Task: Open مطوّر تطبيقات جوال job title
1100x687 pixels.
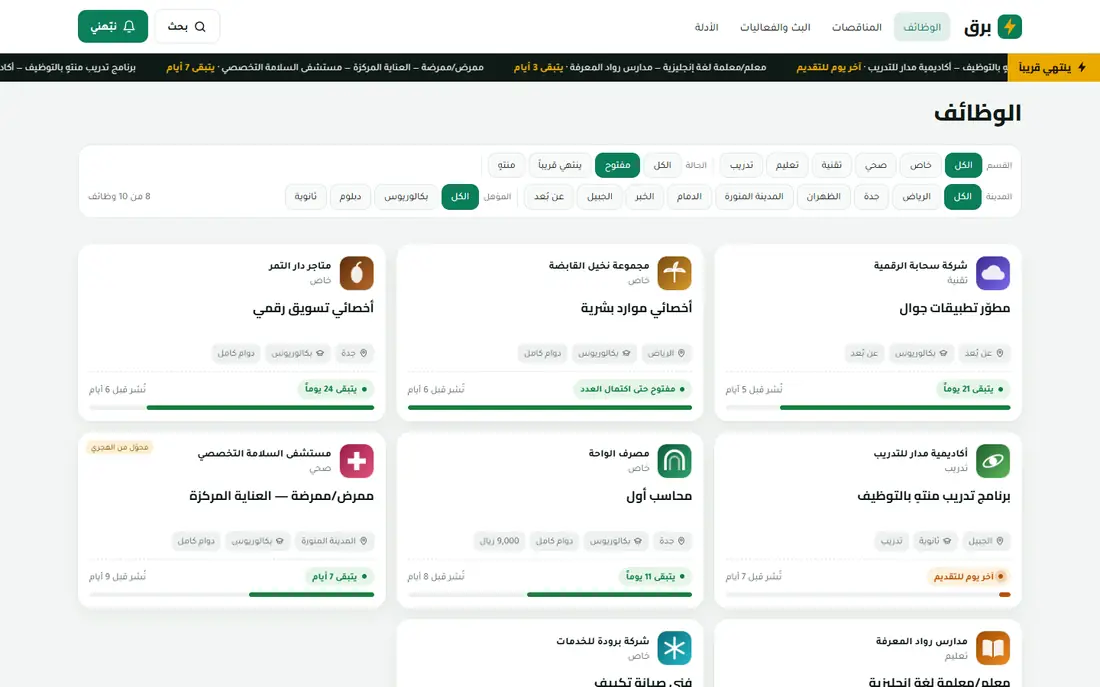Action: tap(954, 308)
